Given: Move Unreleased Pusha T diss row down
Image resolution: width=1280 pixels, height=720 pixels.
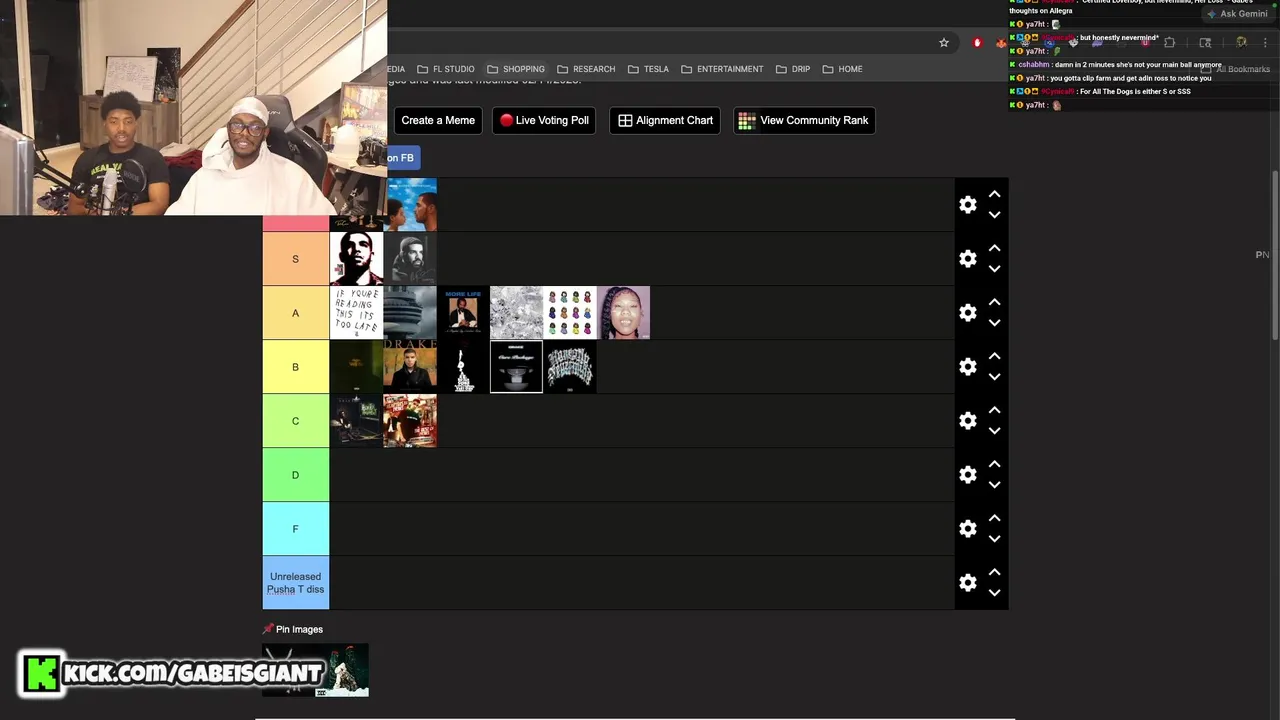Looking at the screenshot, I should point(995,593).
